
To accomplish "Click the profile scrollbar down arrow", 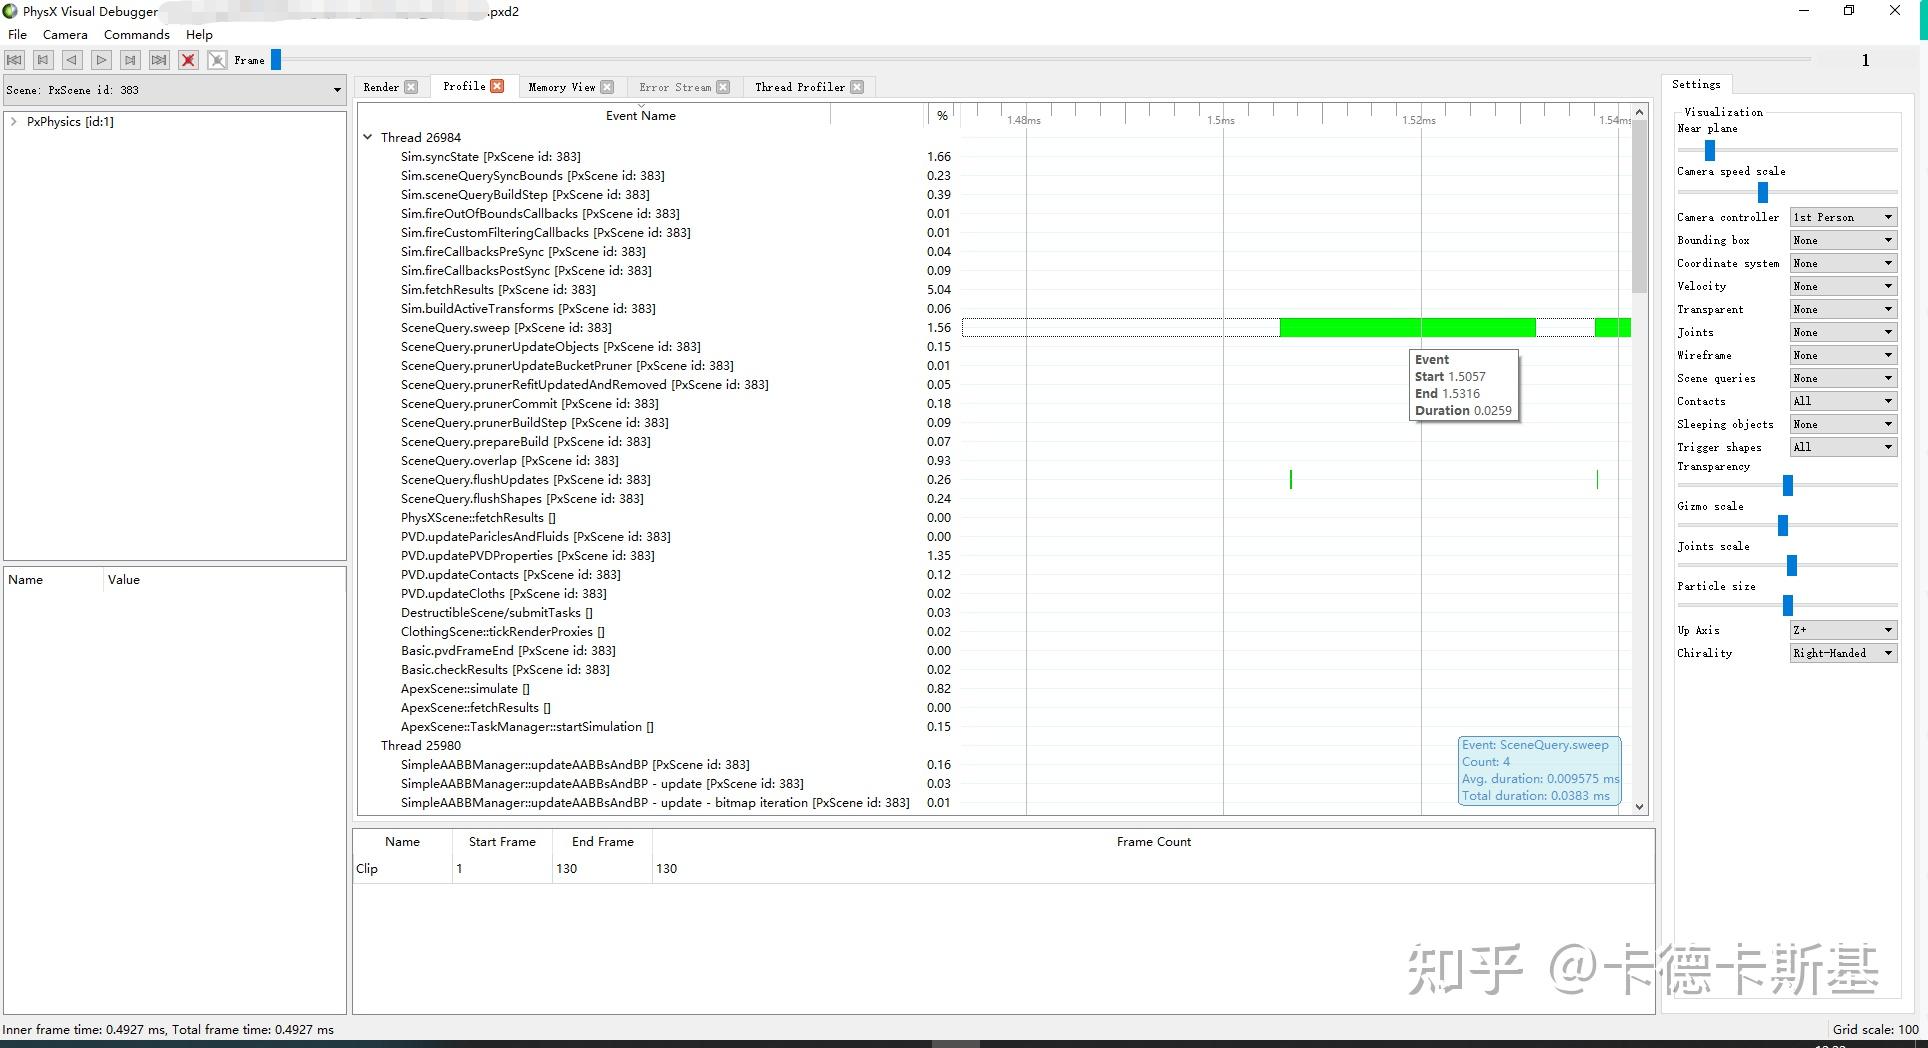I will point(1639,806).
